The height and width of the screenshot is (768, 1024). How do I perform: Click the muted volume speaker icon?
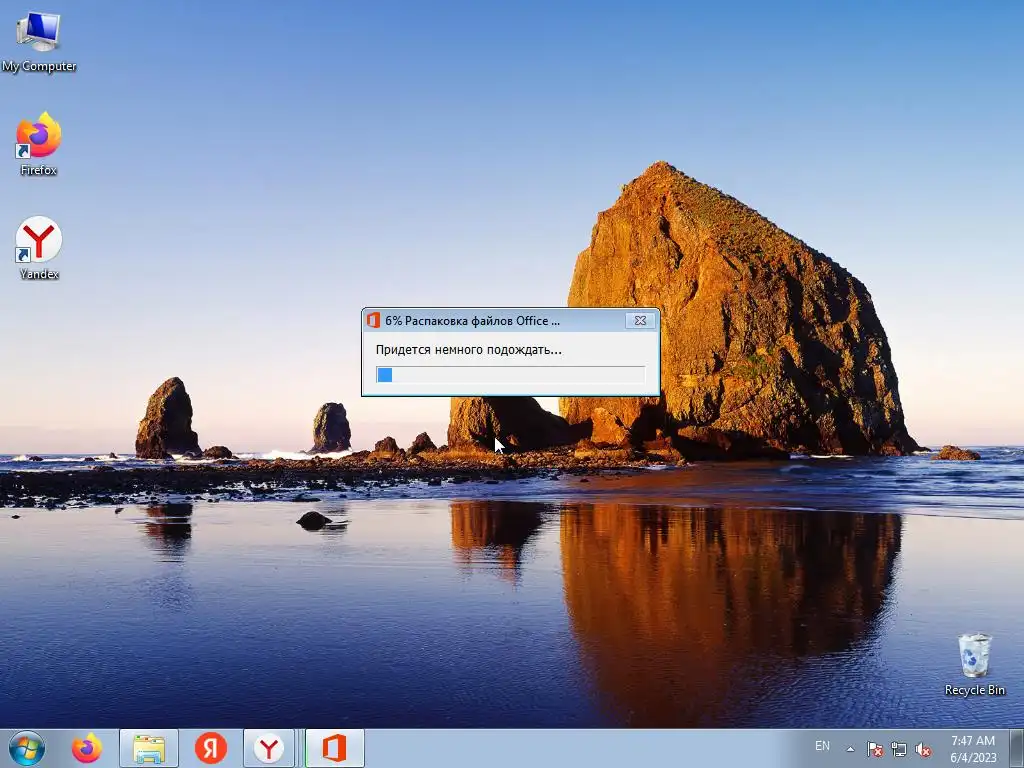[923, 749]
